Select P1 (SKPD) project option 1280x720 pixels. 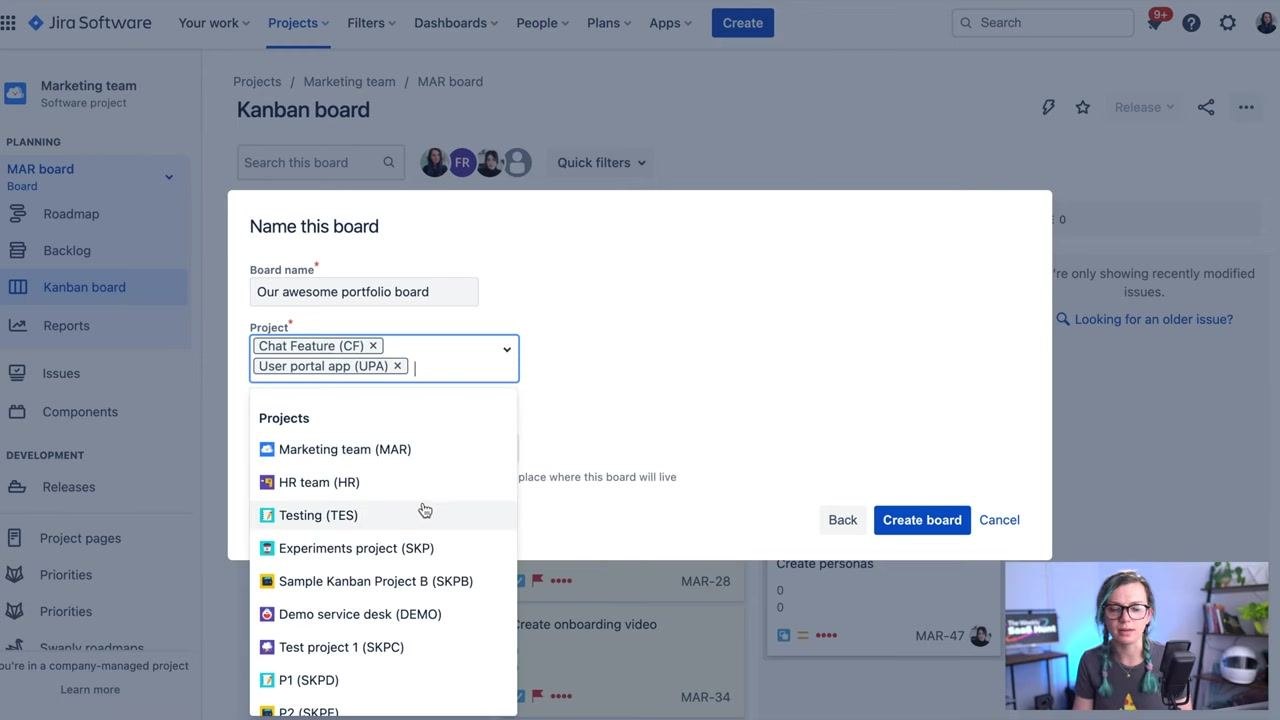click(x=383, y=680)
